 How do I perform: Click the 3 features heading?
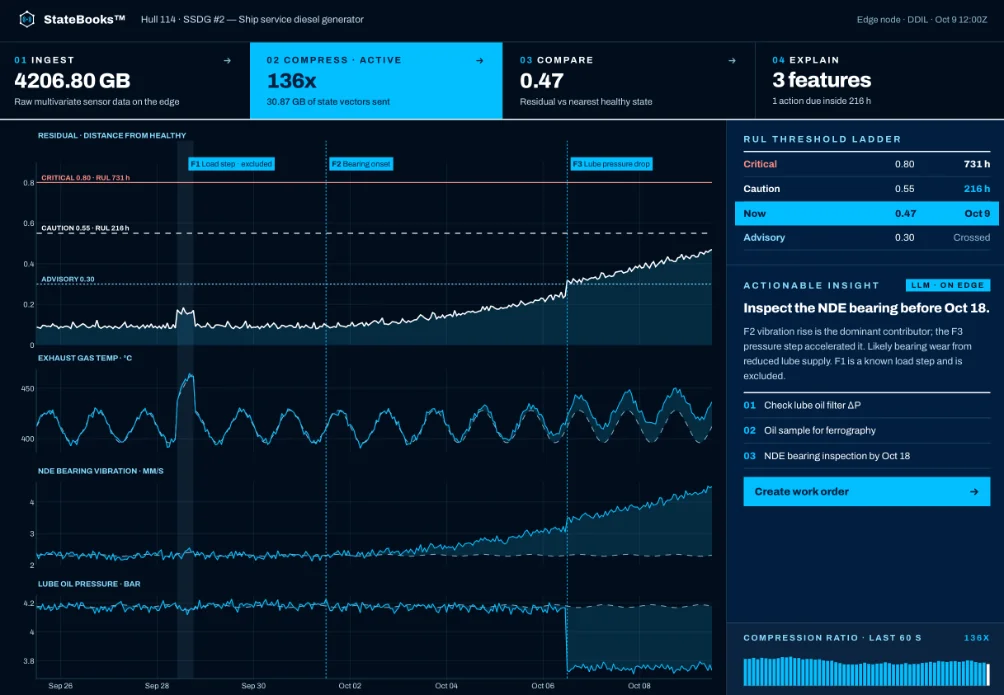[x=822, y=80]
